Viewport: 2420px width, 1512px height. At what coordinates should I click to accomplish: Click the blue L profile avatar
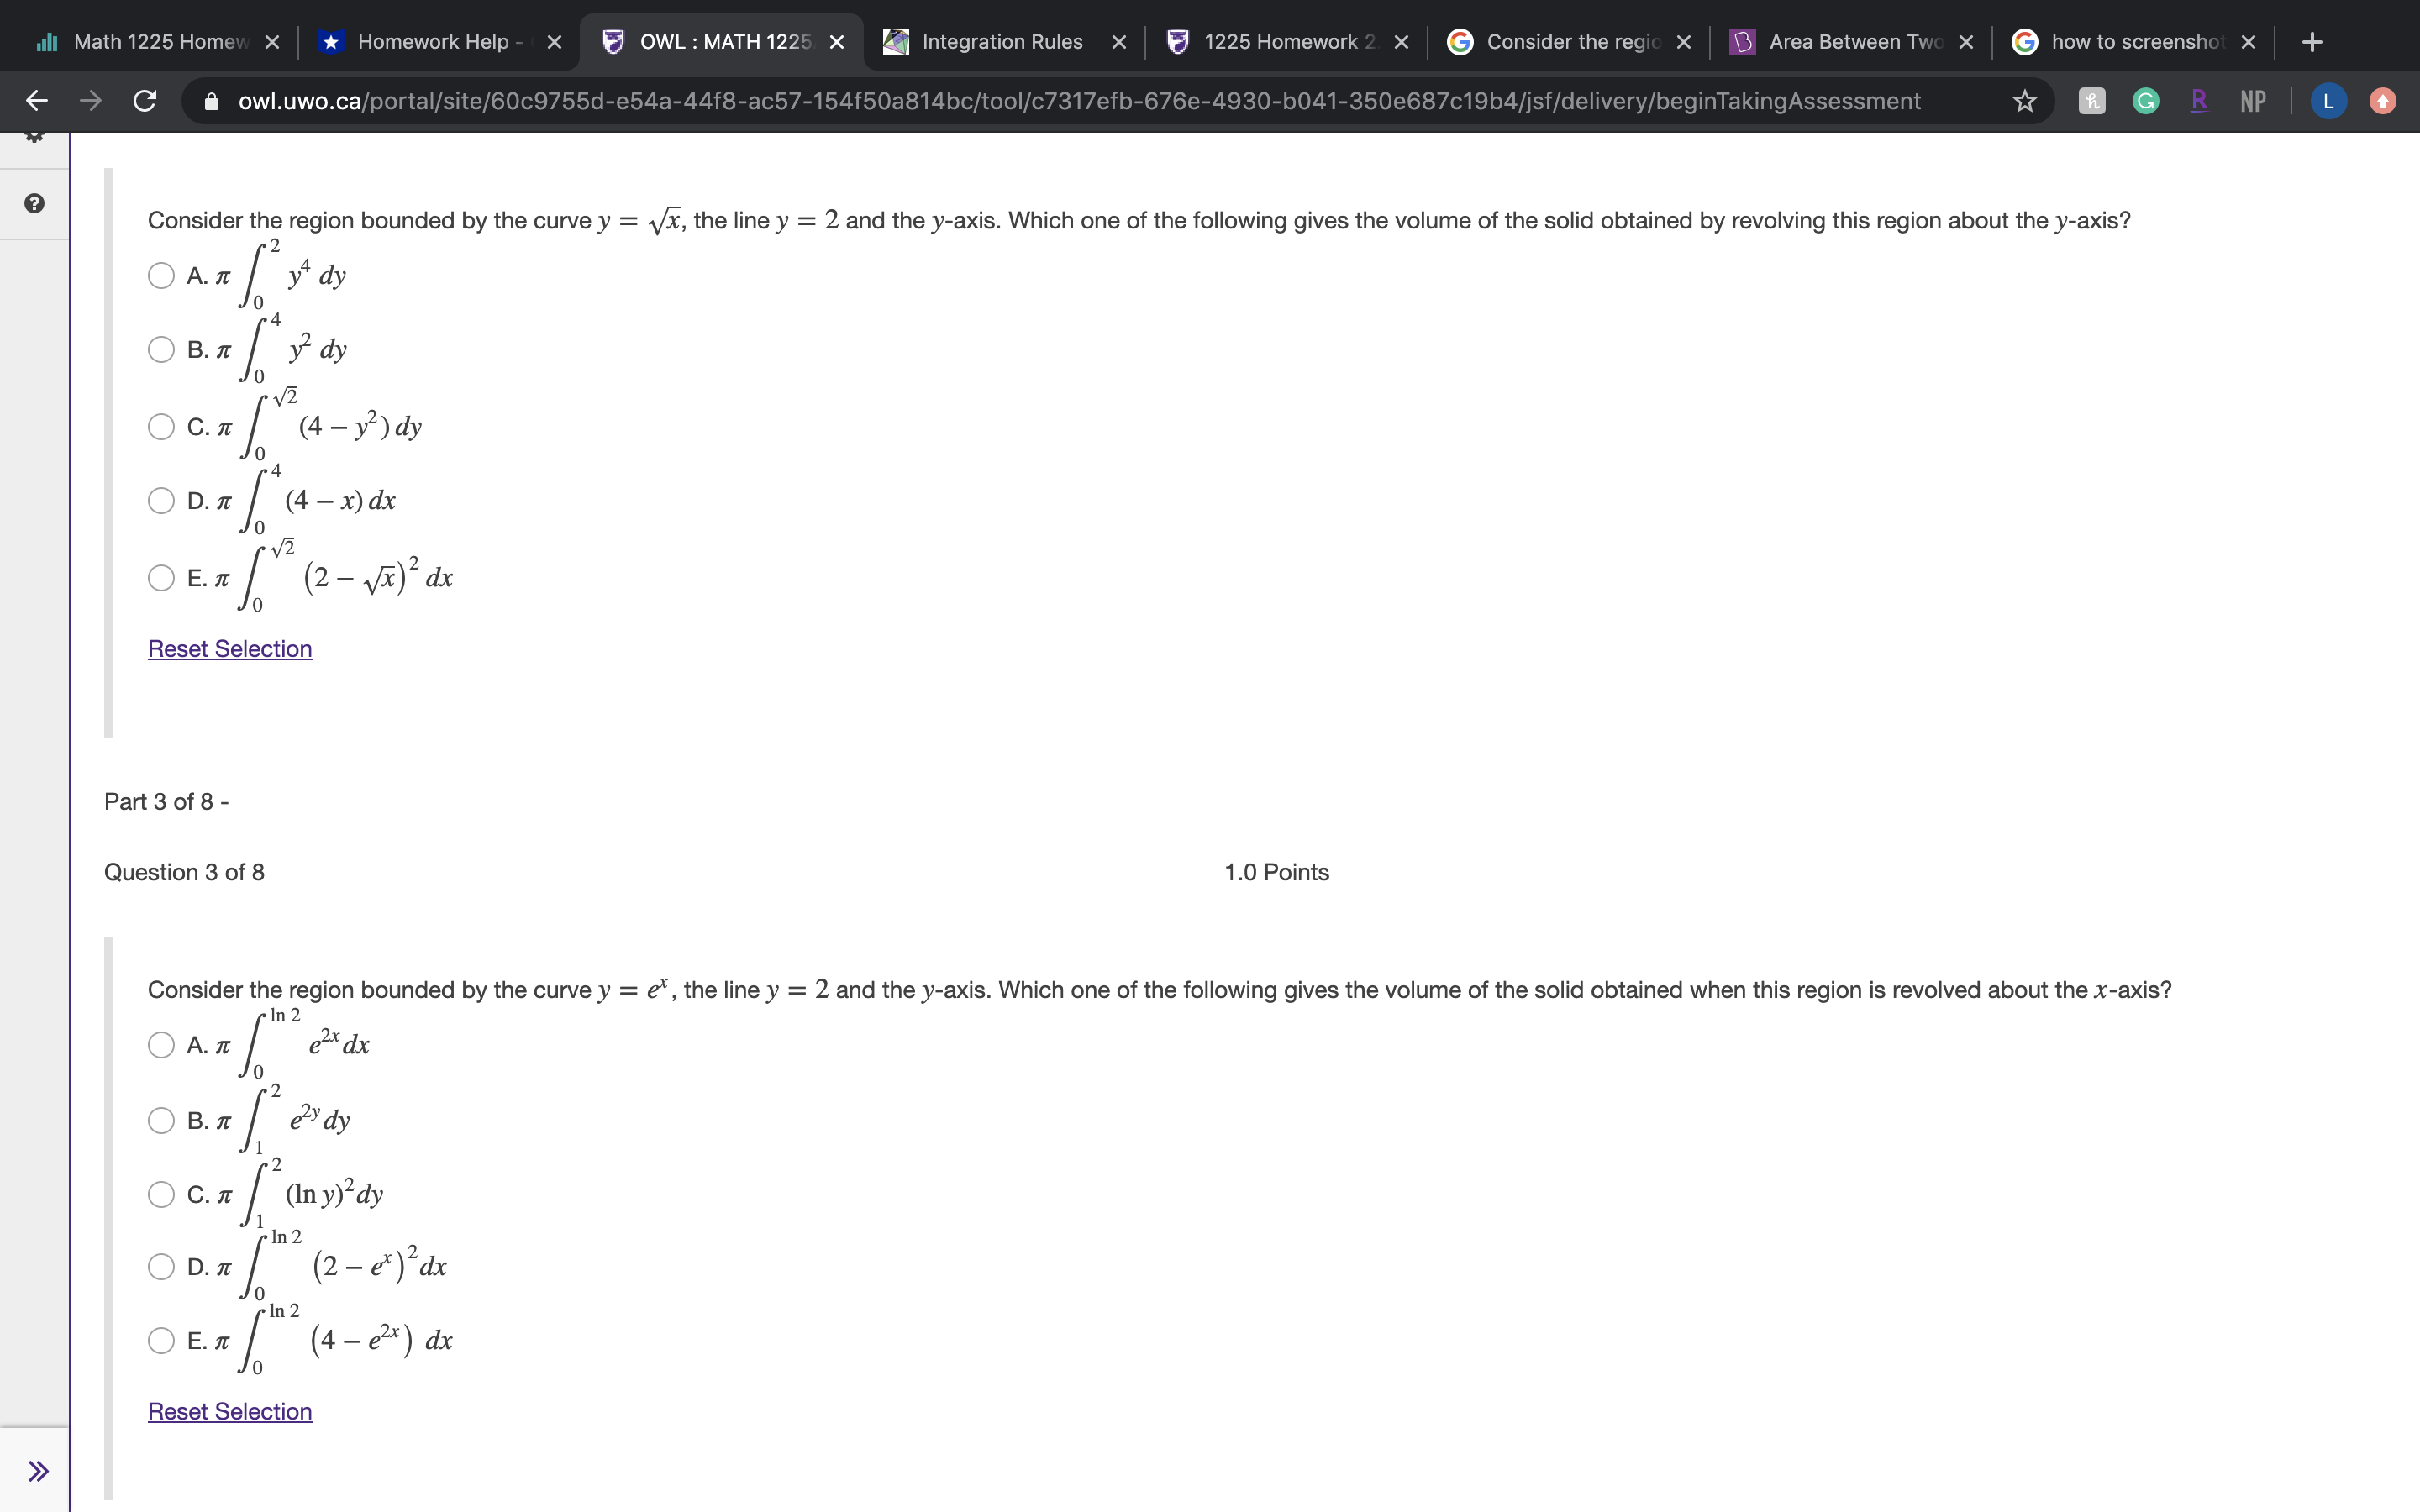[2328, 101]
